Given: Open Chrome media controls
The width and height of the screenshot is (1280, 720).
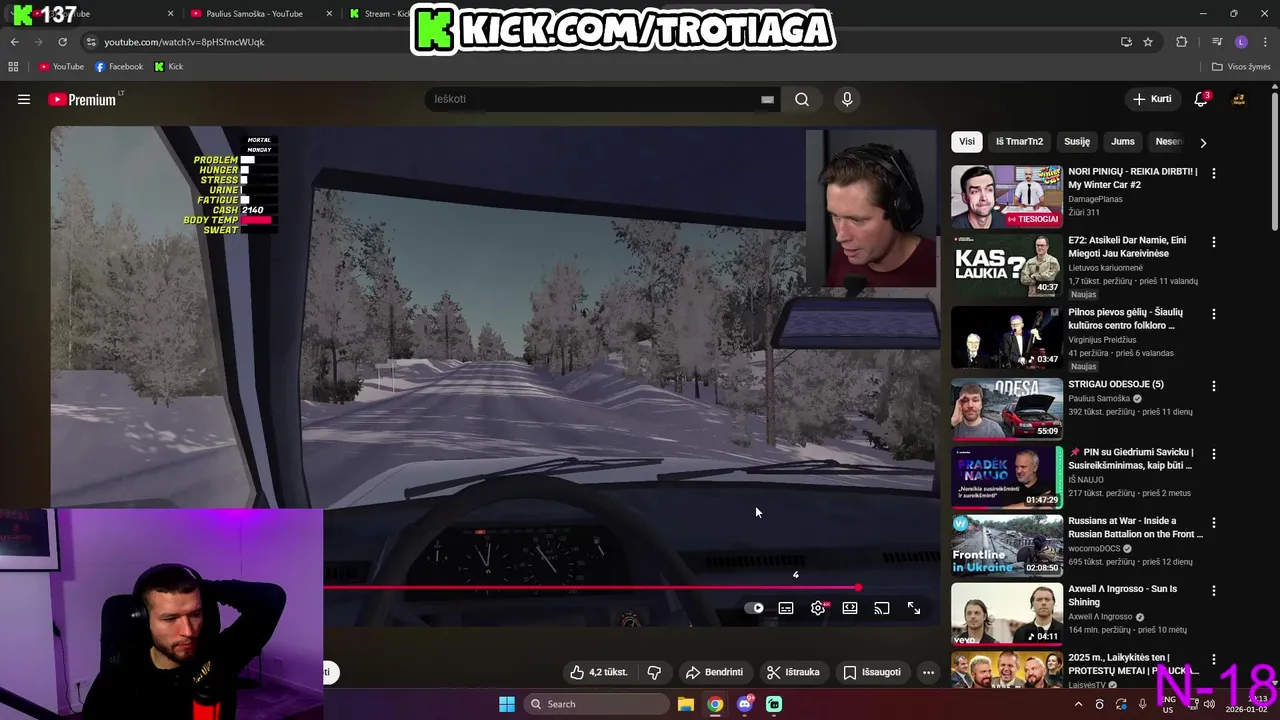Looking at the screenshot, I should (1217, 42).
